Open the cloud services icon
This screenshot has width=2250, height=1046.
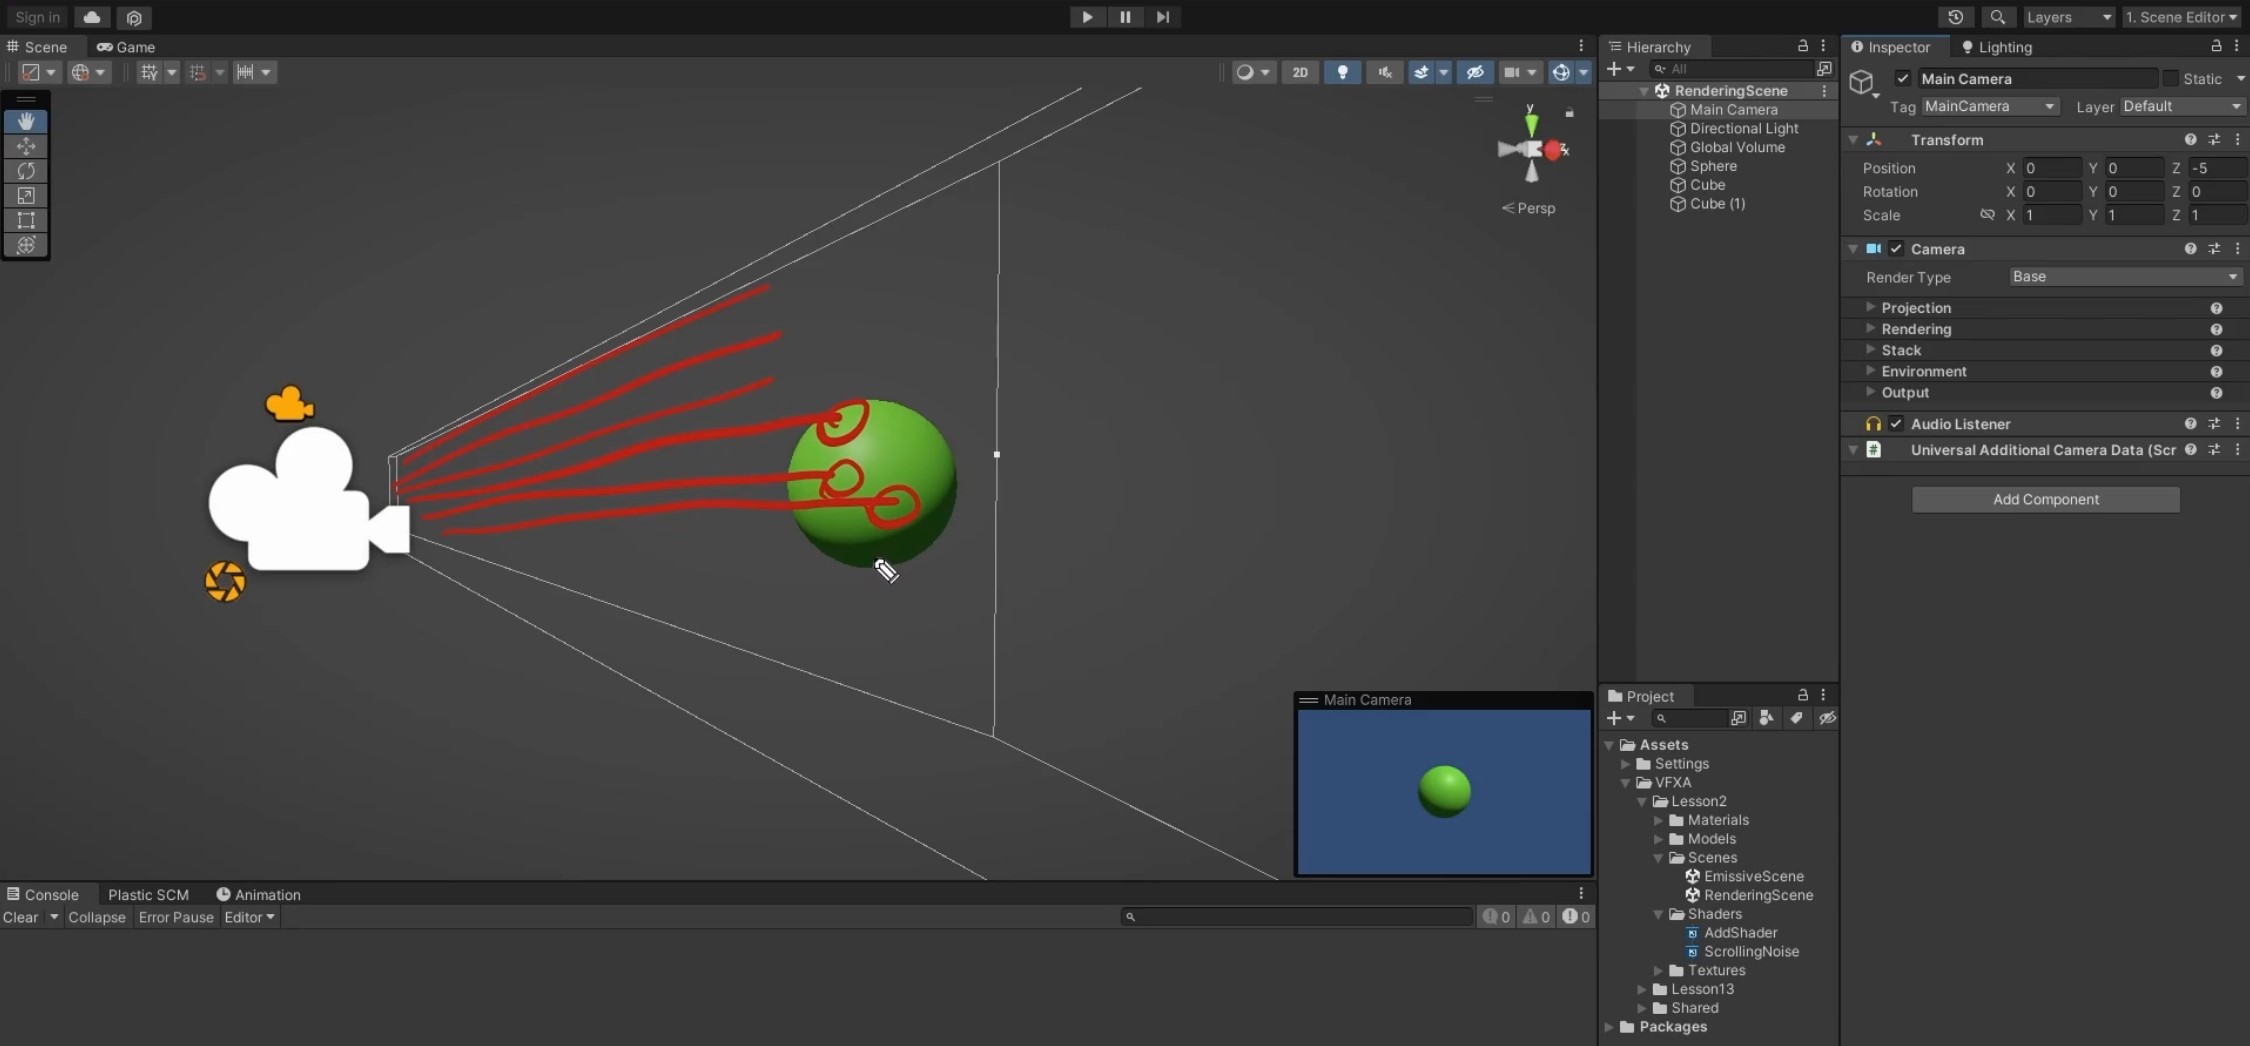92,17
